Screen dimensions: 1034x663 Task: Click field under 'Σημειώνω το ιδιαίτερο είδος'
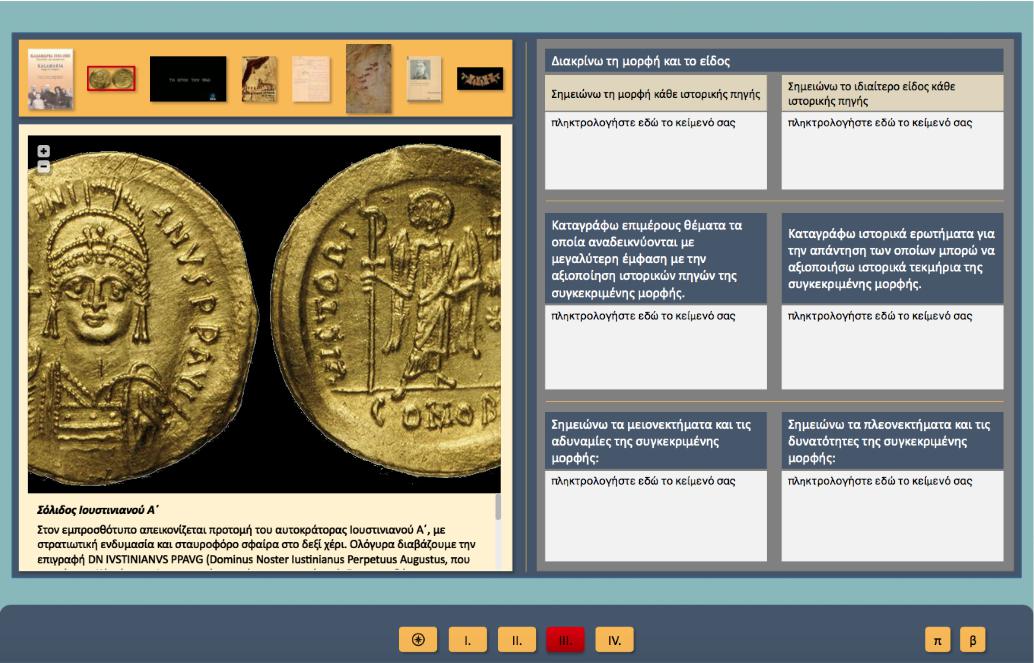pos(892,150)
